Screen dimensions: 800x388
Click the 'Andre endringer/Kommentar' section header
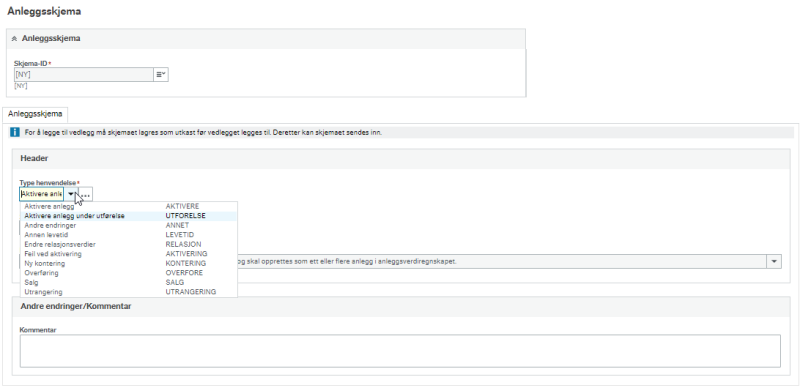[x=76, y=306]
